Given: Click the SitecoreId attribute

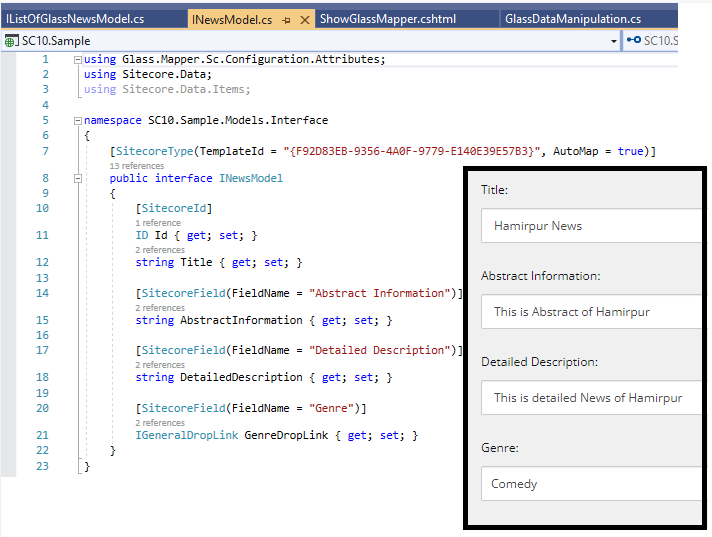Looking at the screenshot, I should pyautogui.click(x=174, y=208).
